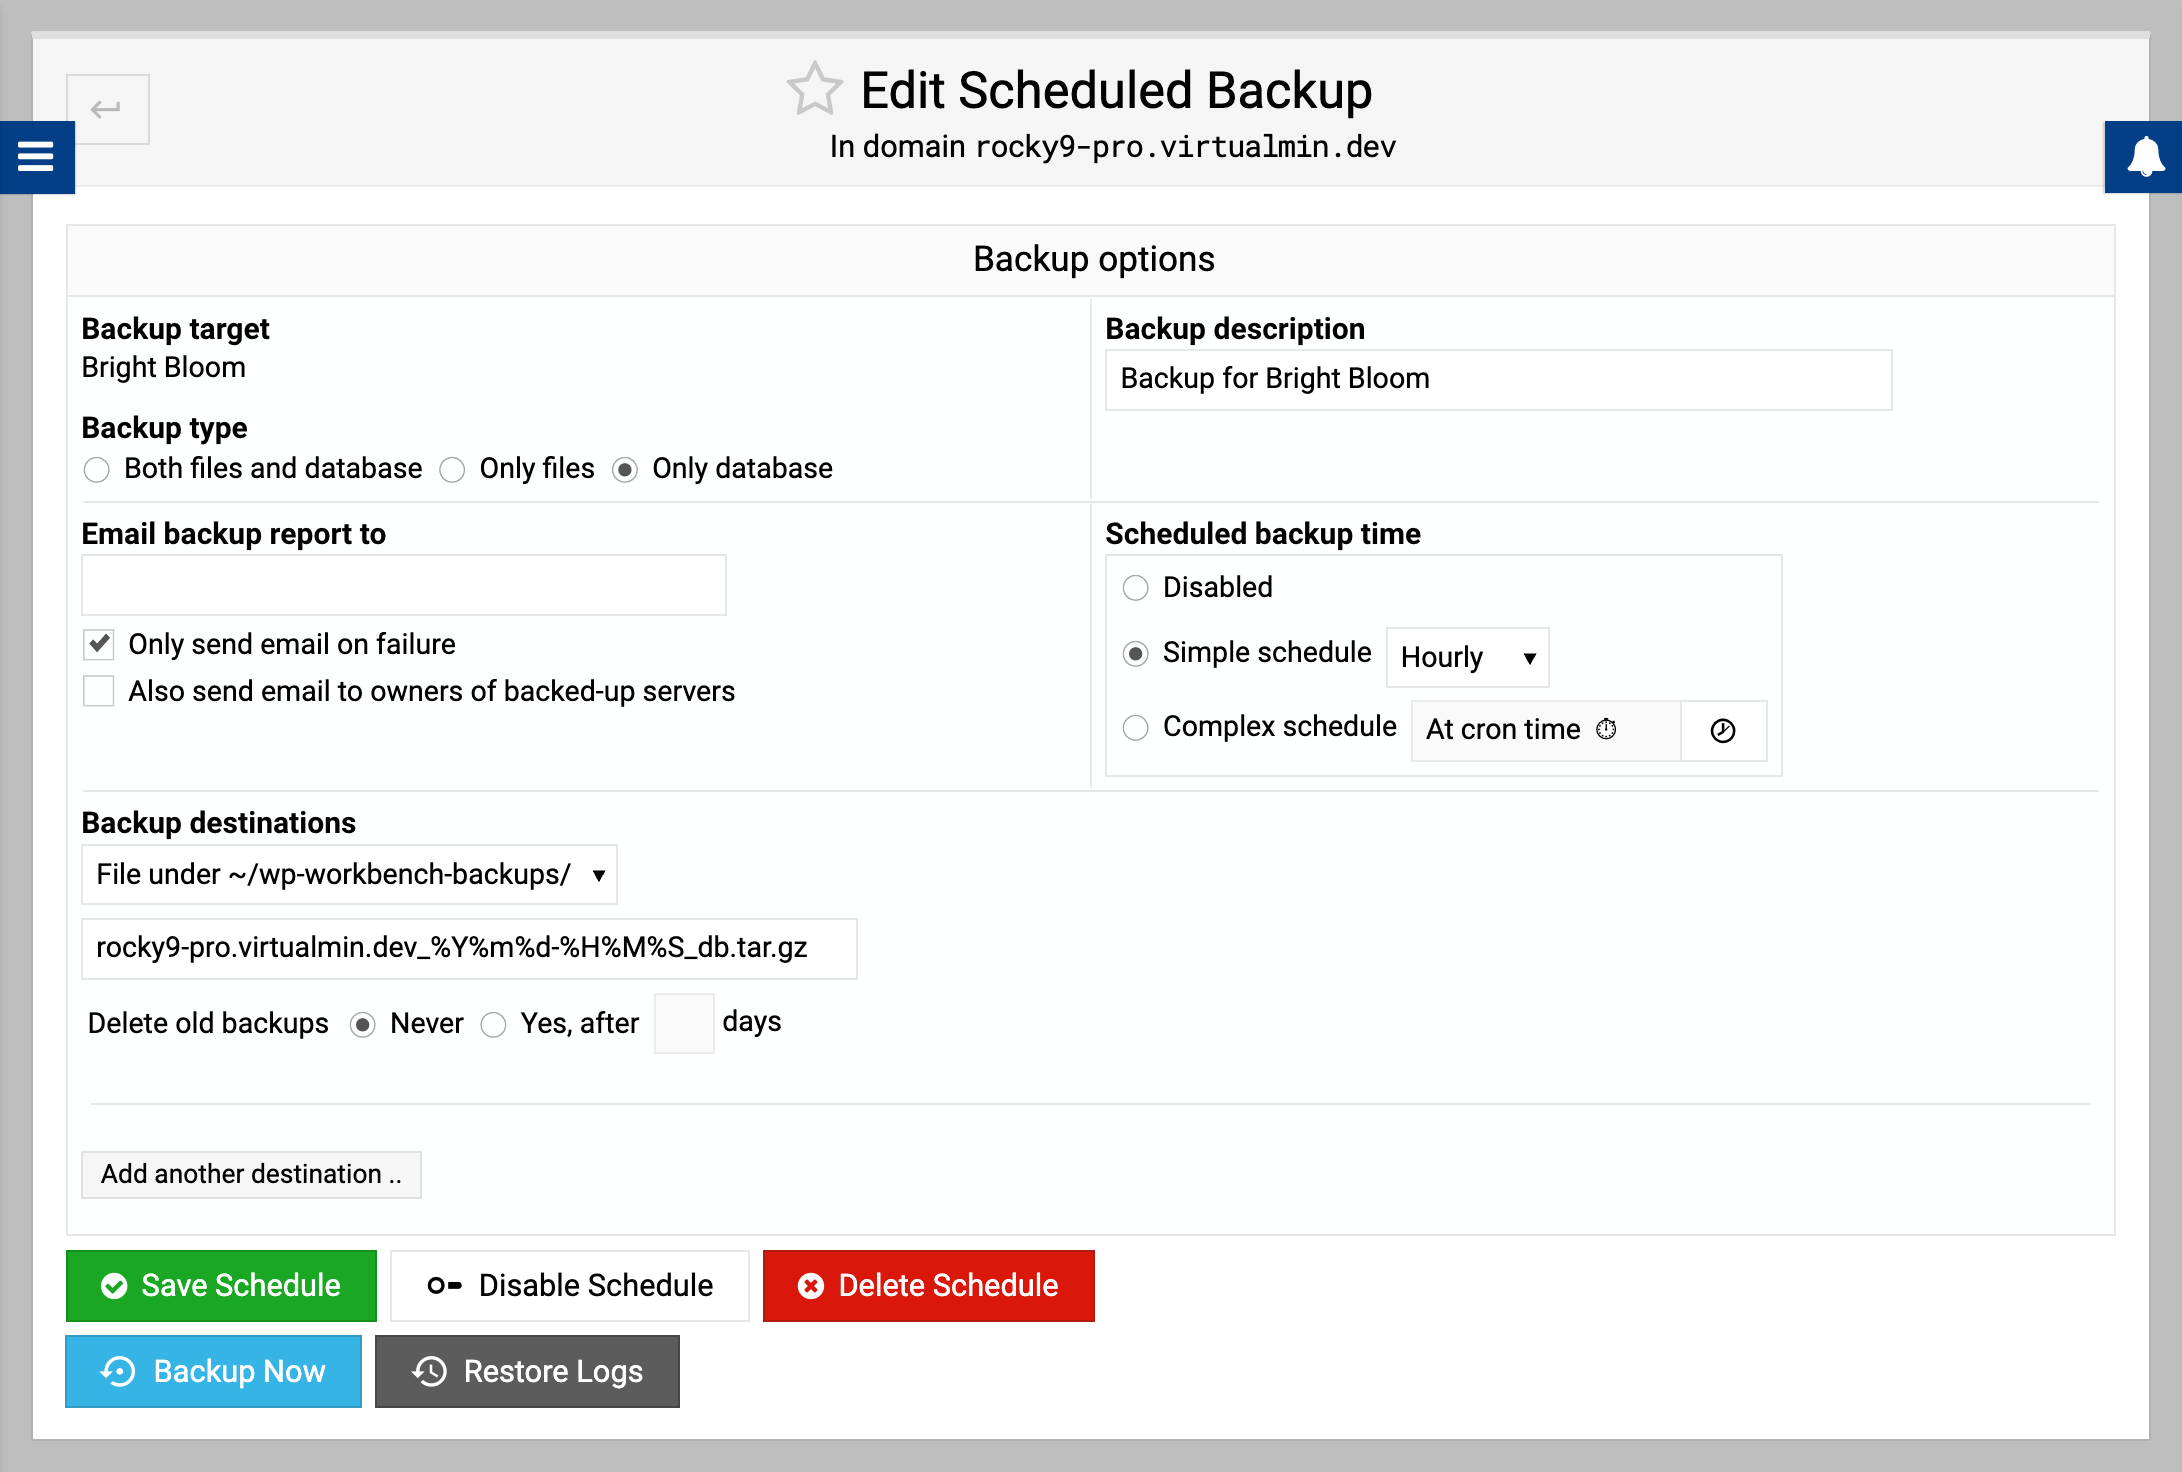
Task: Open Restore Logs
Action: click(527, 1371)
